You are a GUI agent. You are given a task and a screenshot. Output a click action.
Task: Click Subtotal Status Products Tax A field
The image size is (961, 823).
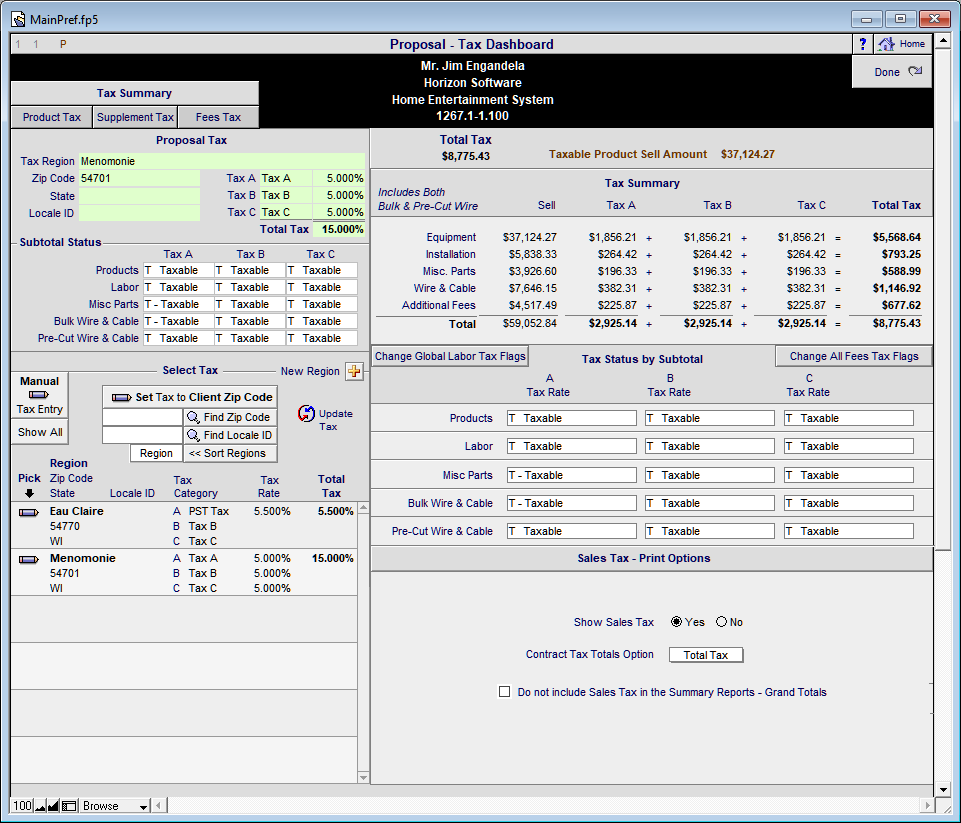pos(178,270)
